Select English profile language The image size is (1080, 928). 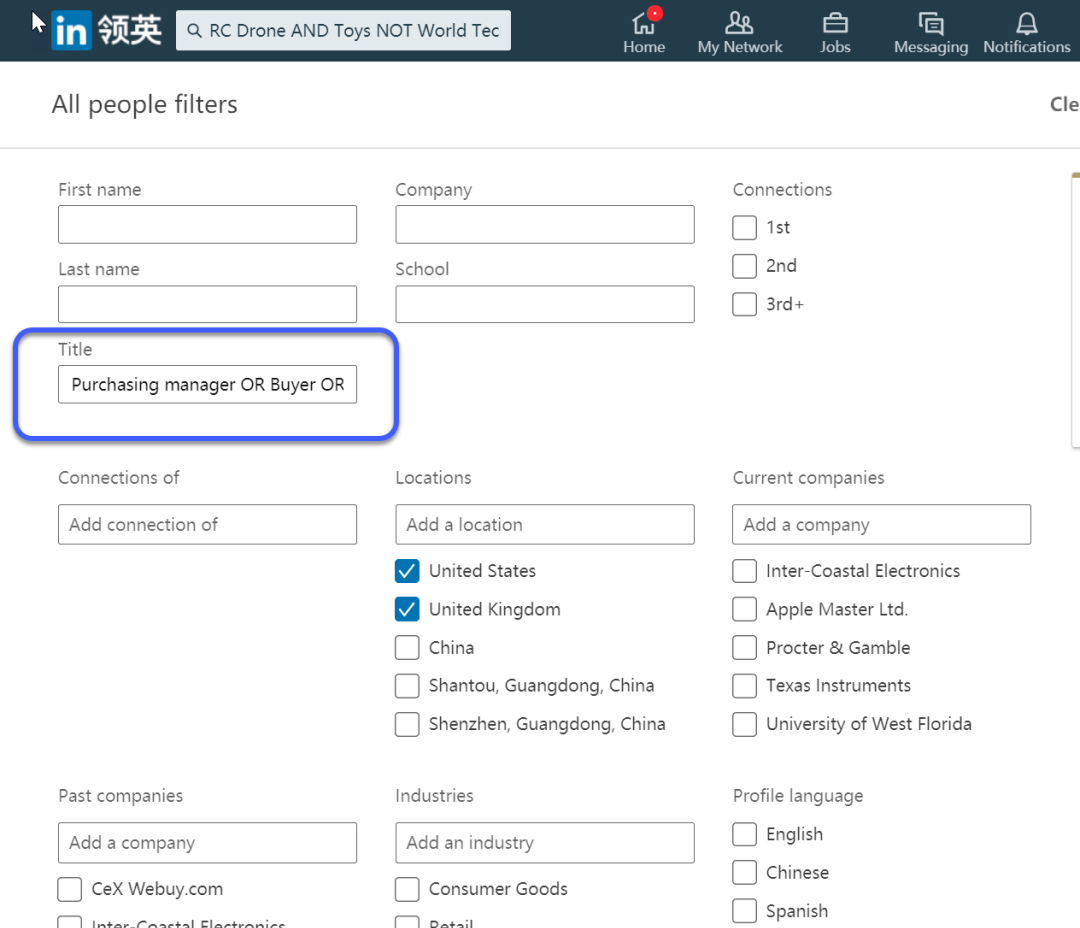(x=744, y=834)
